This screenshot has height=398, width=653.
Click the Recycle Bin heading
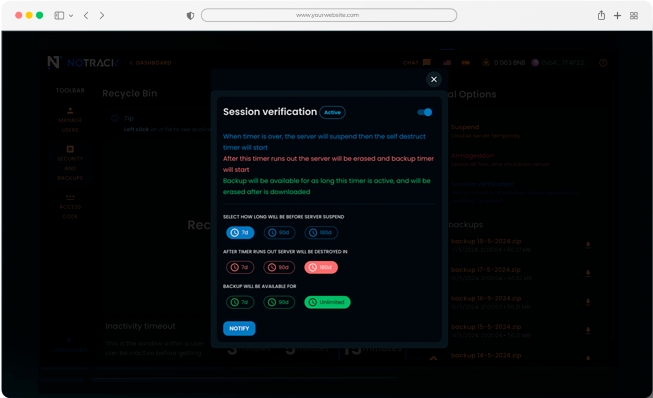130,94
